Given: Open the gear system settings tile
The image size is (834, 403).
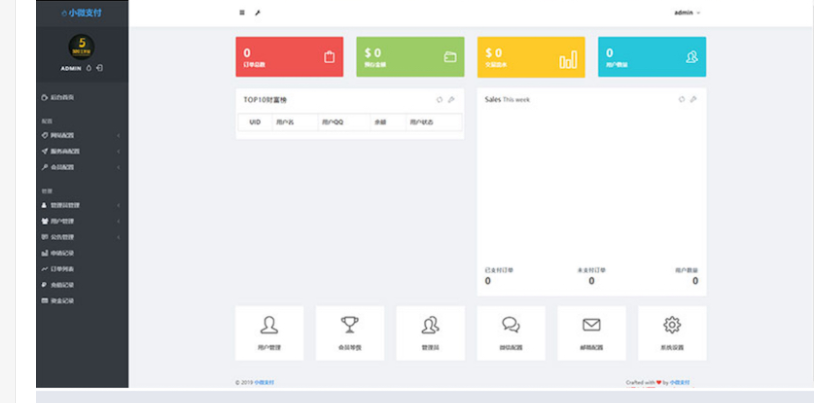Looking at the screenshot, I should click(x=672, y=333).
